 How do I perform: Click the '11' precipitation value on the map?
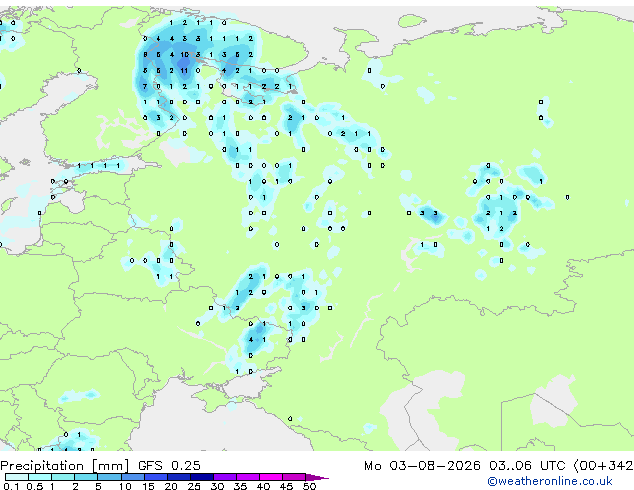pyautogui.click(x=184, y=70)
